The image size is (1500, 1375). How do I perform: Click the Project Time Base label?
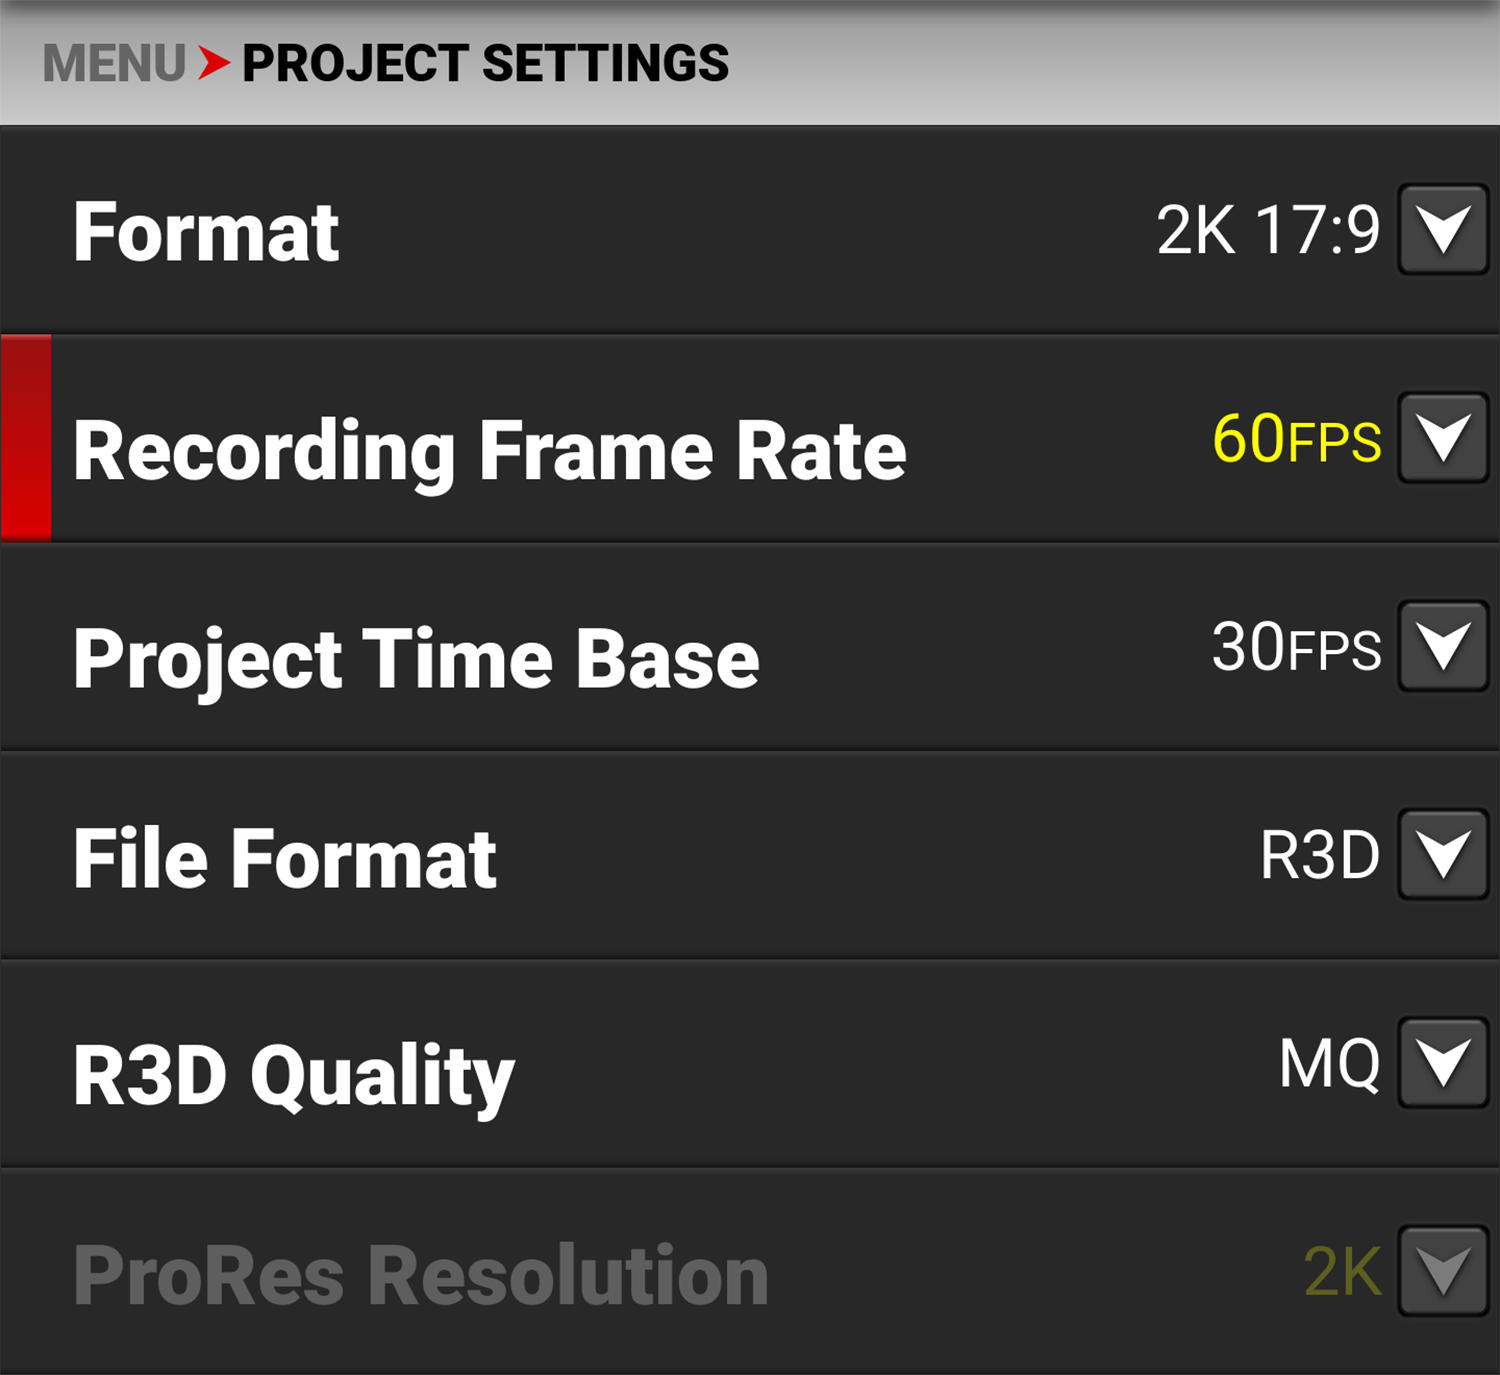tap(415, 657)
